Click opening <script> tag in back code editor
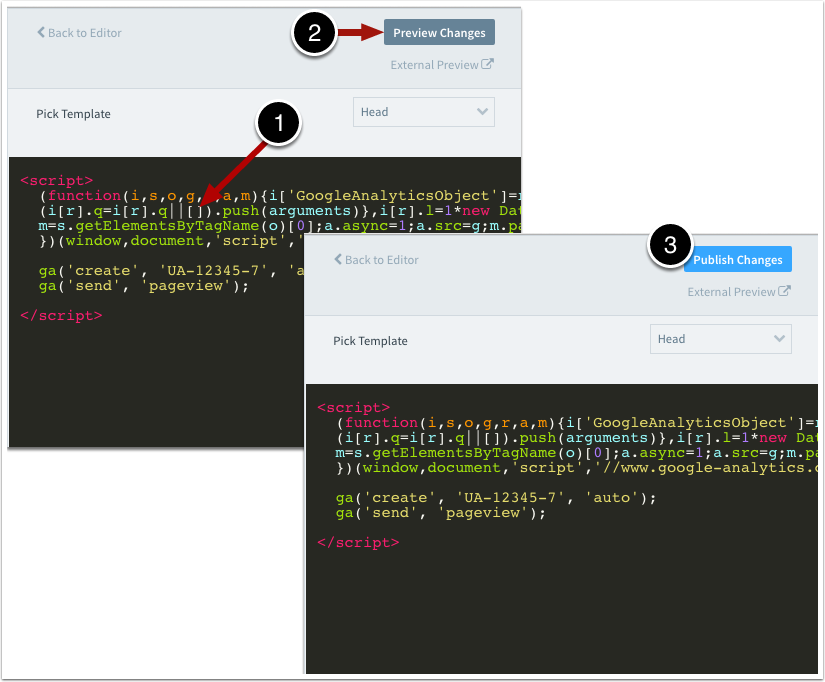 coord(56,180)
